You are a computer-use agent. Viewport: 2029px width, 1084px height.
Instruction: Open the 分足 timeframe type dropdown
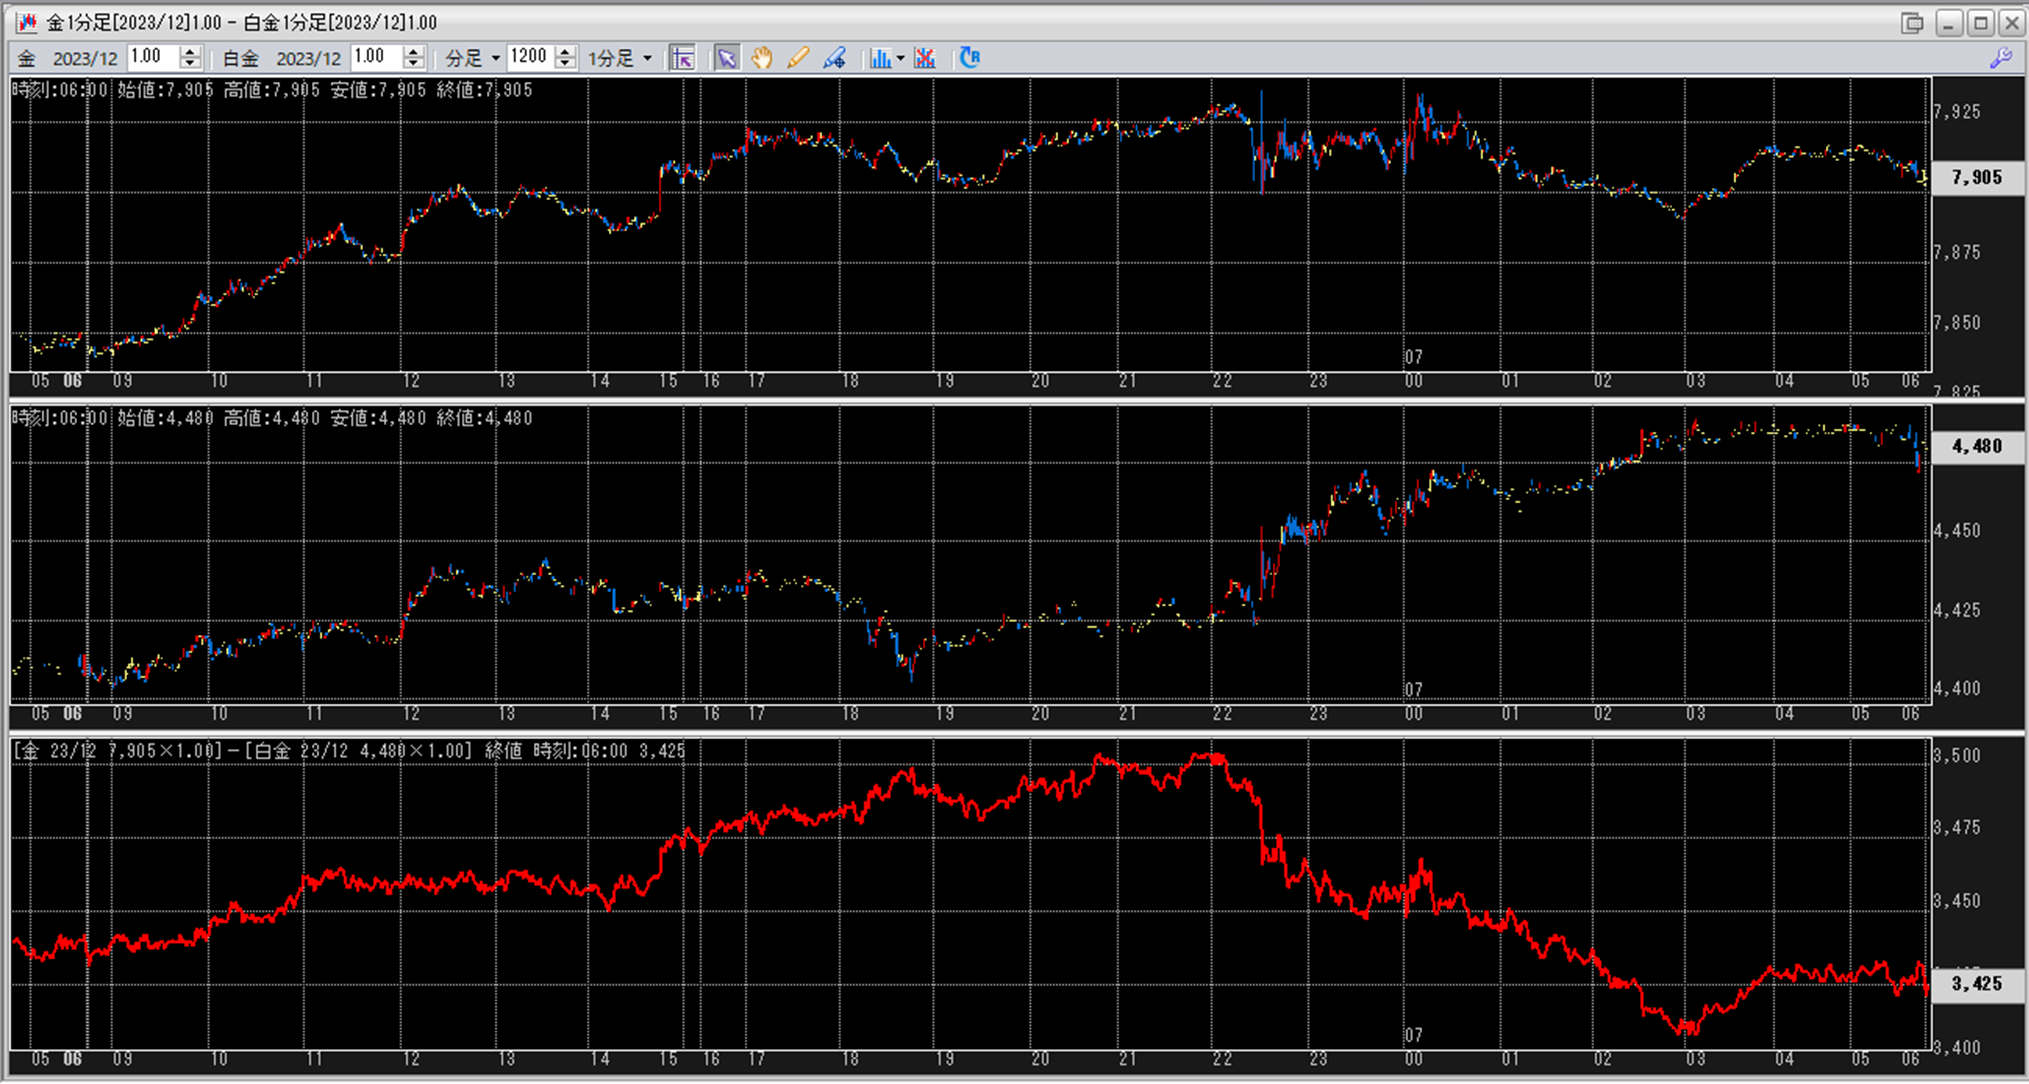(472, 58)
